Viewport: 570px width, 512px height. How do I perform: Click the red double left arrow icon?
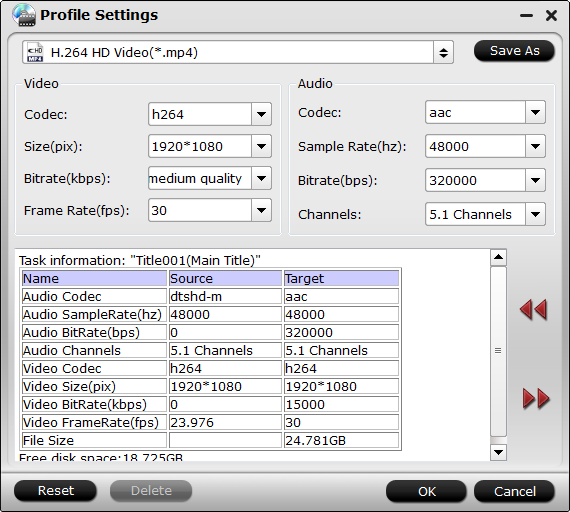coord(533,310)
